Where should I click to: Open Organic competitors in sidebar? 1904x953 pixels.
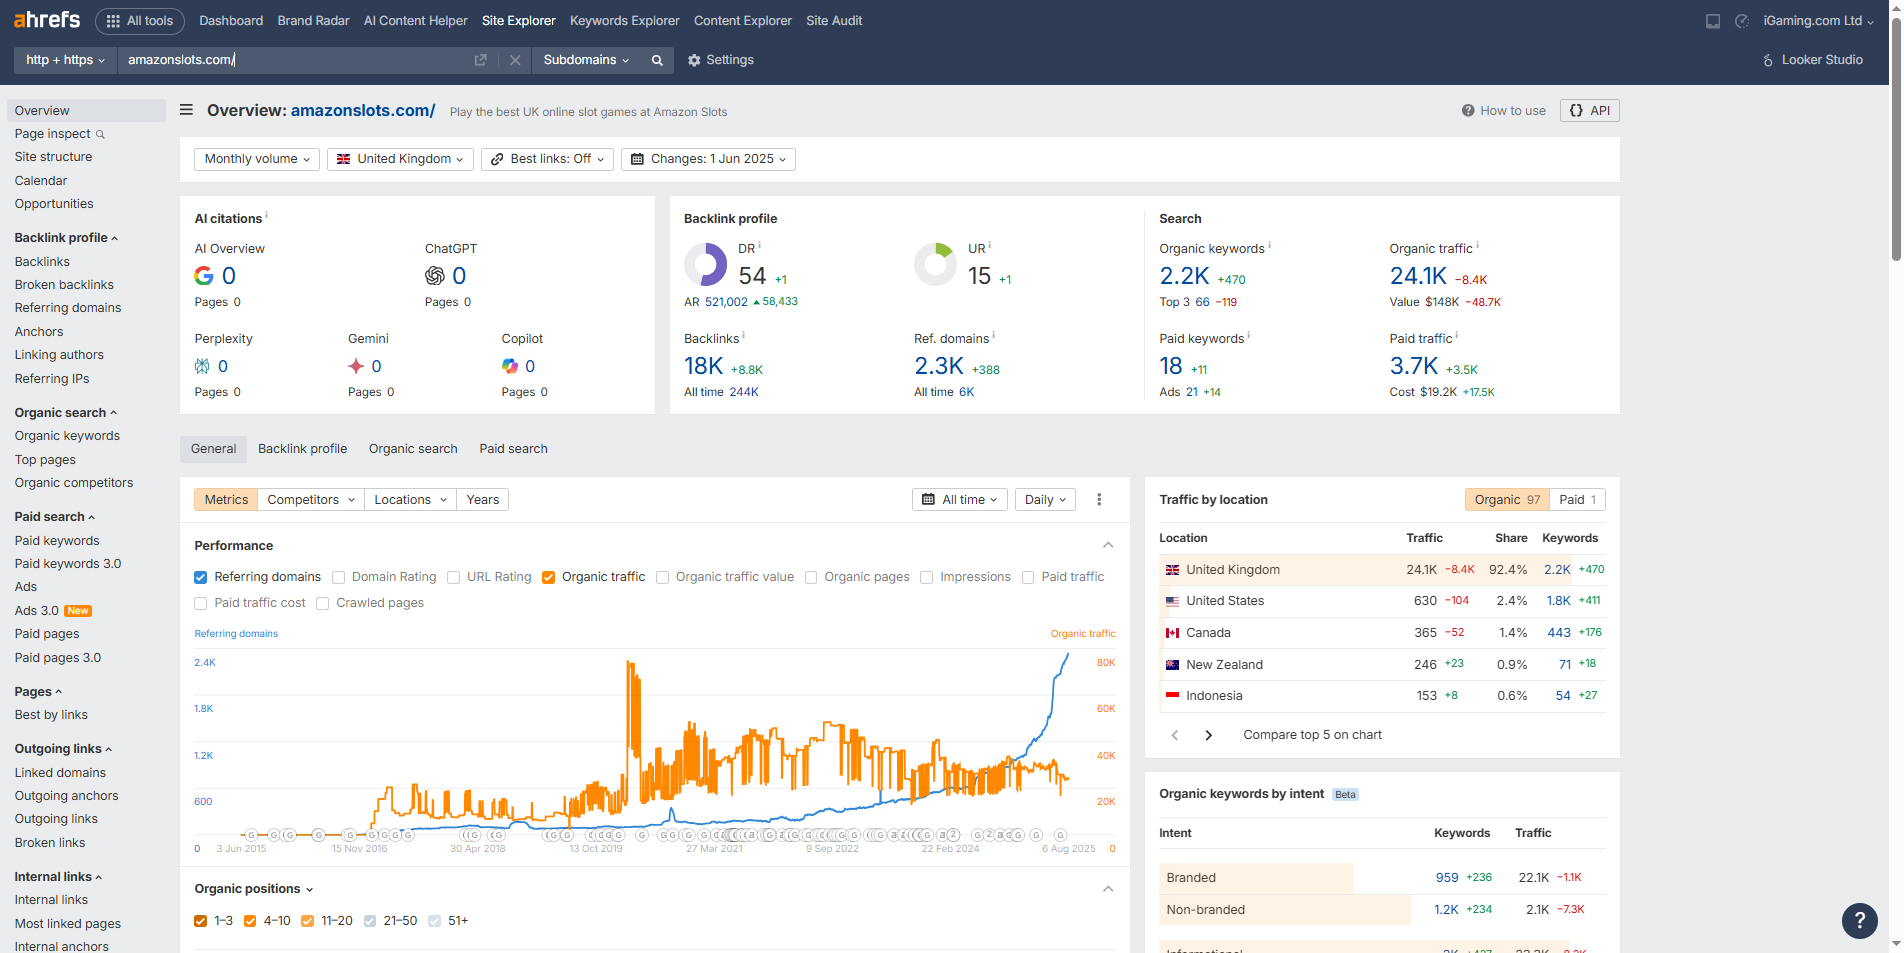(x=74, y=483)
